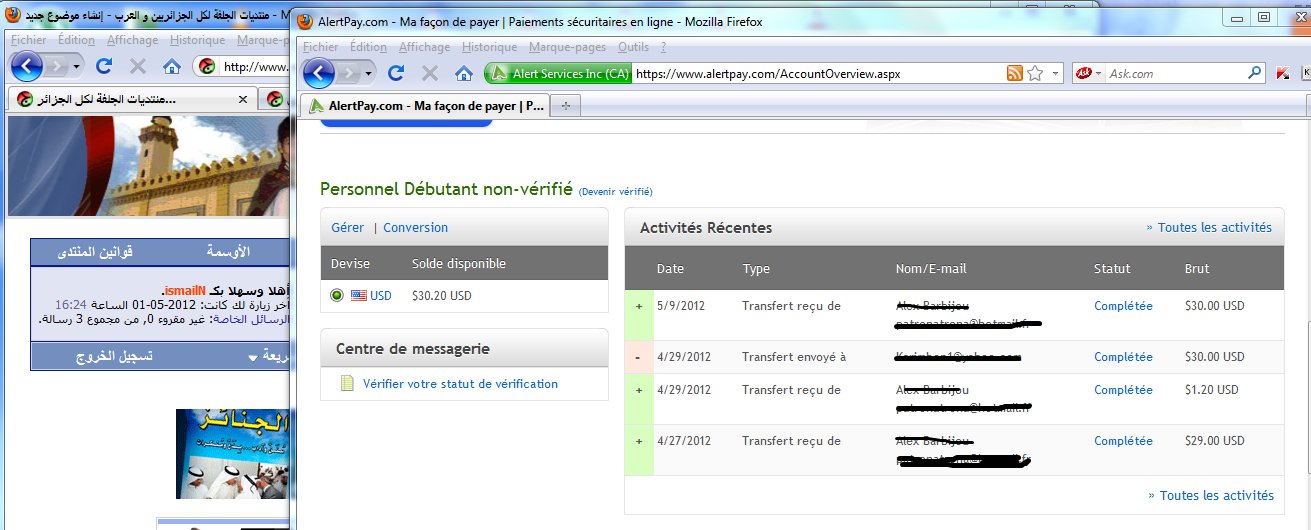The height and width of the screenshot is (530, 1311).
Task: Click the Kaspersky toolbar icon
Action: (x=1283, y=73)
